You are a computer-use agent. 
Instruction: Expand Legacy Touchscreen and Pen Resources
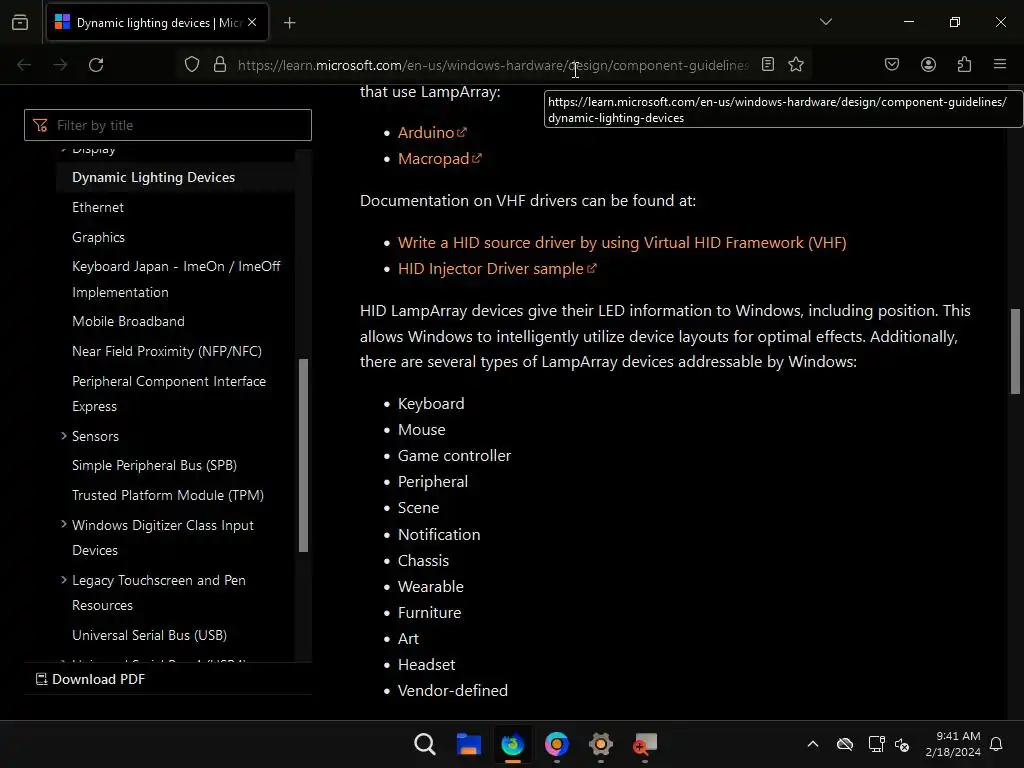[x=63, y=580]
